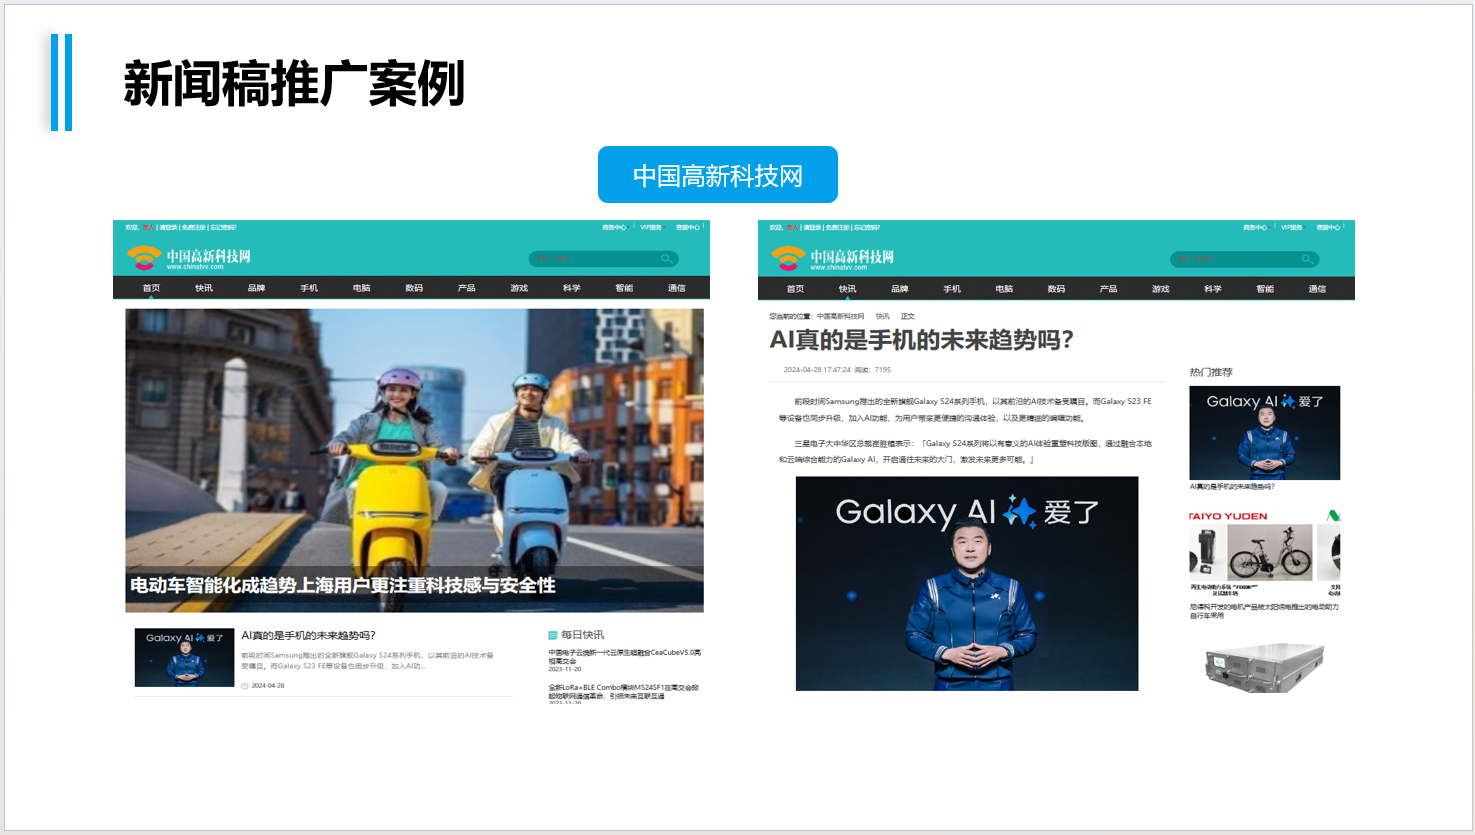This screenshot has width=1475, height=835.
Task: Open the news item about LoRa+BLE Combo模块MS24SF1
Action: [x=623, y=691]
